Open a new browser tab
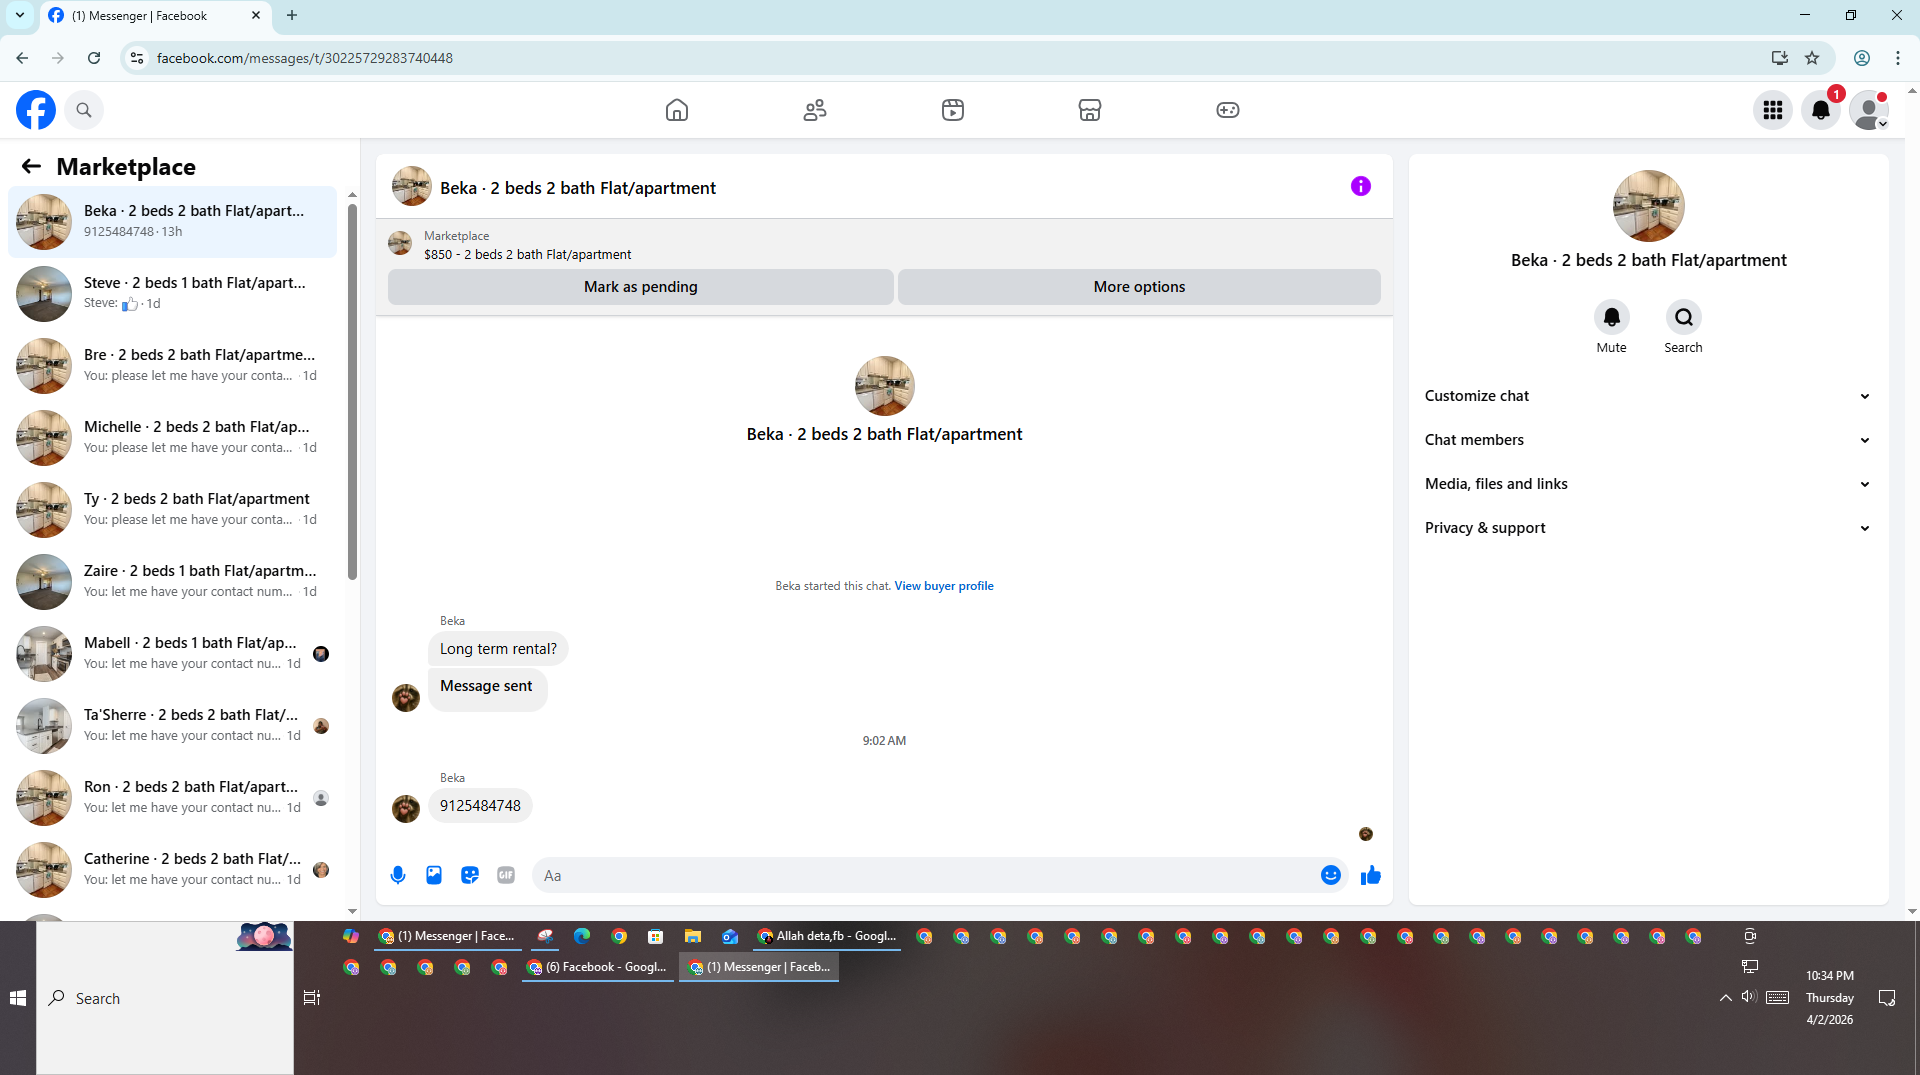Screen dimensions: 1920x1075 (292, 15)
